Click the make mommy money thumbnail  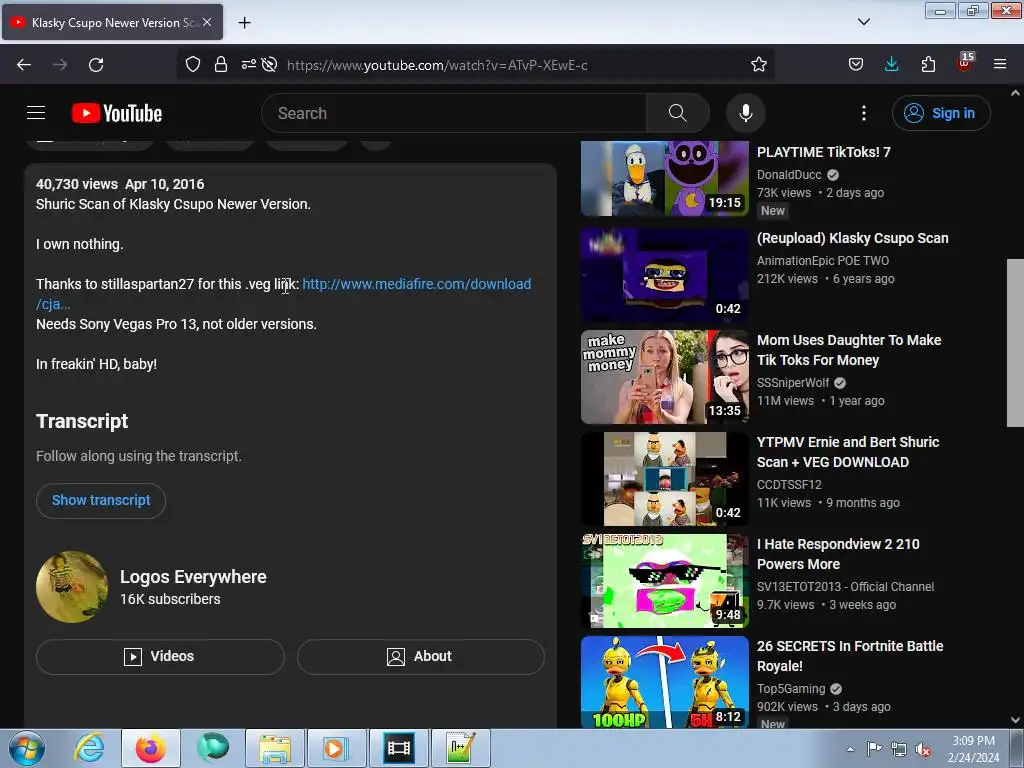(665, 377)
